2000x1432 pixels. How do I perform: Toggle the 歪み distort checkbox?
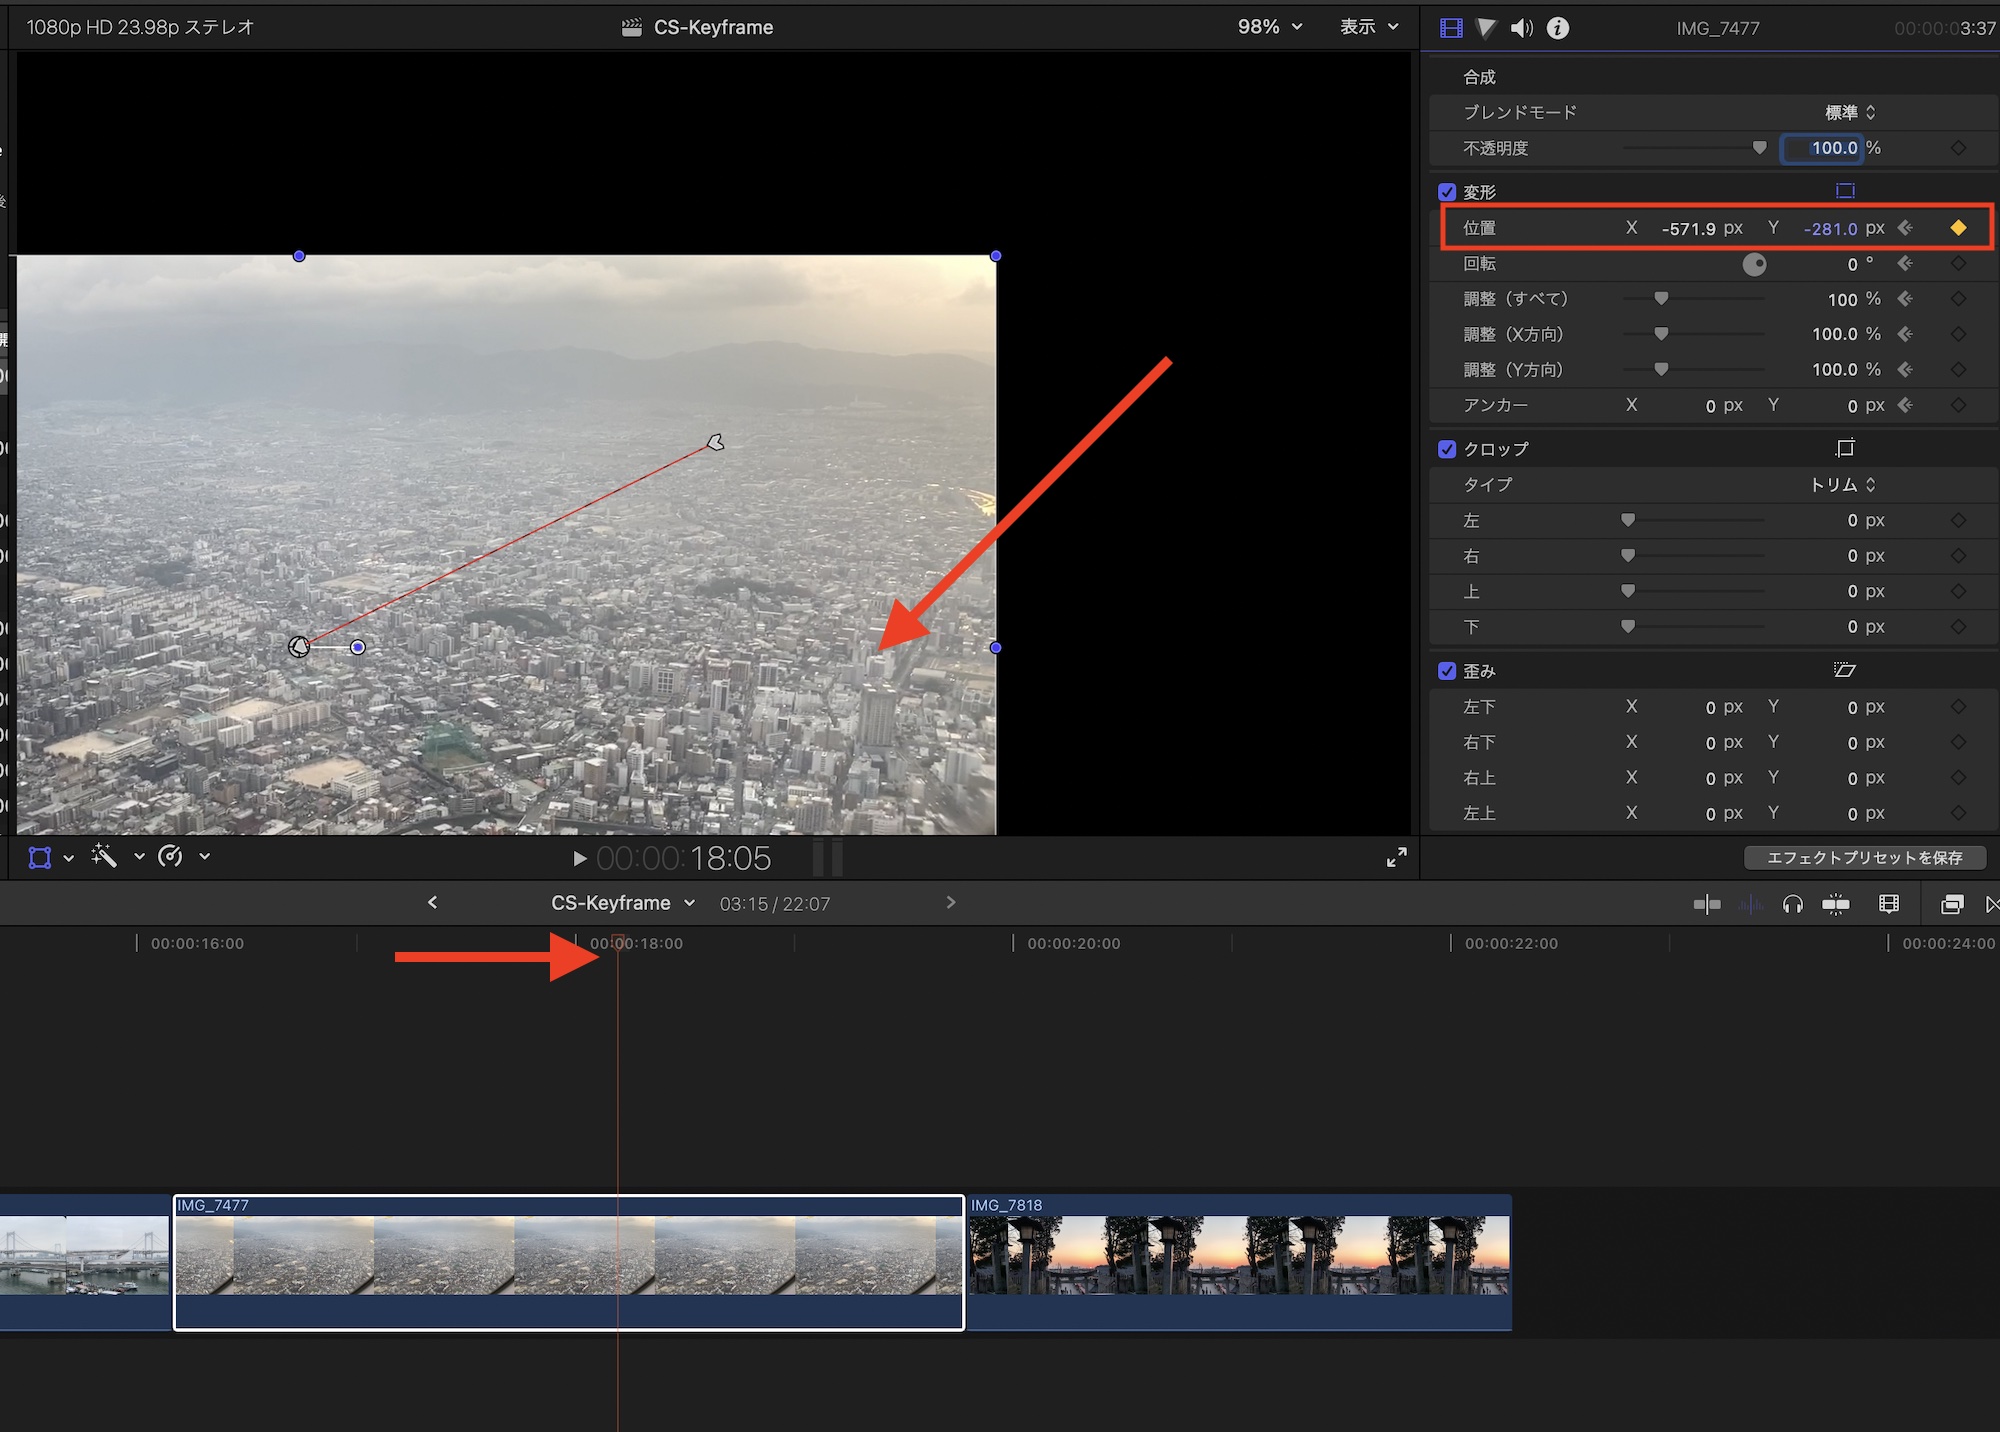[x=1447, y=671]
